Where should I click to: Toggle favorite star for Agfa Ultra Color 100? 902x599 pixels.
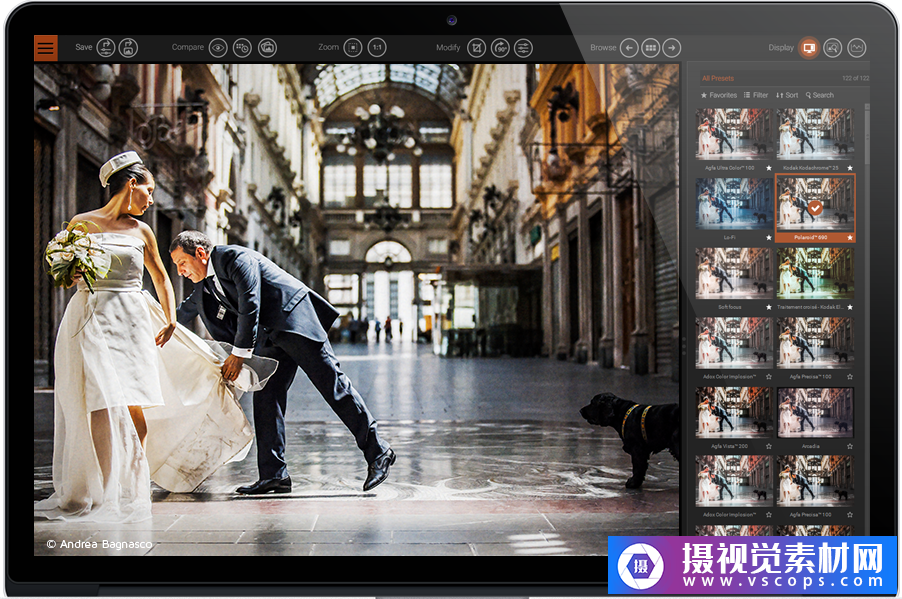pos(768,168)
